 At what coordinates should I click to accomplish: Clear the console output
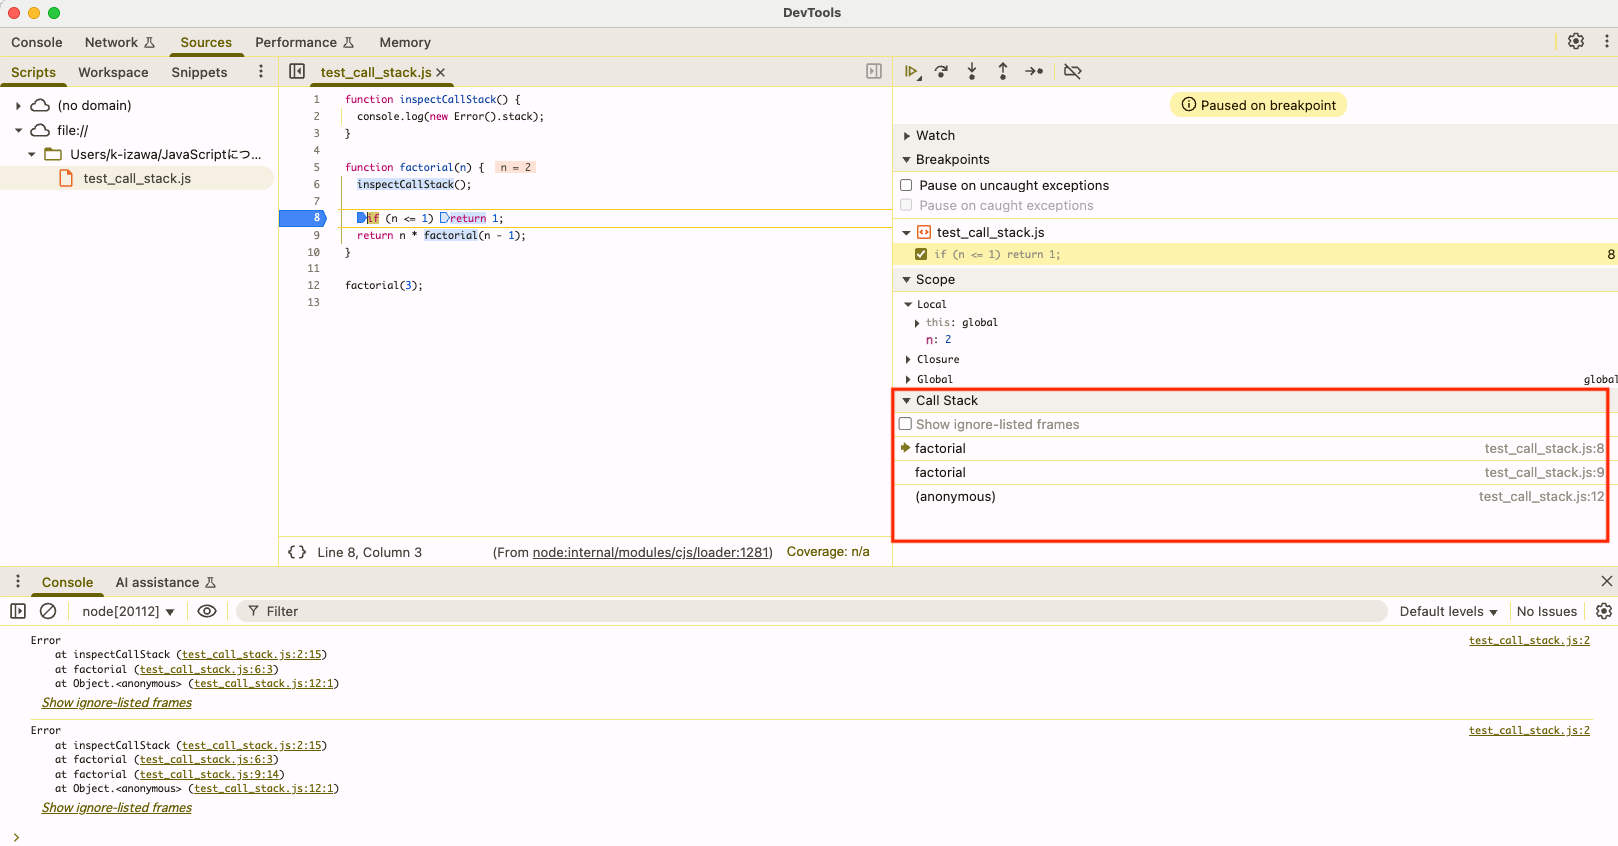click(x=48, y=611)
